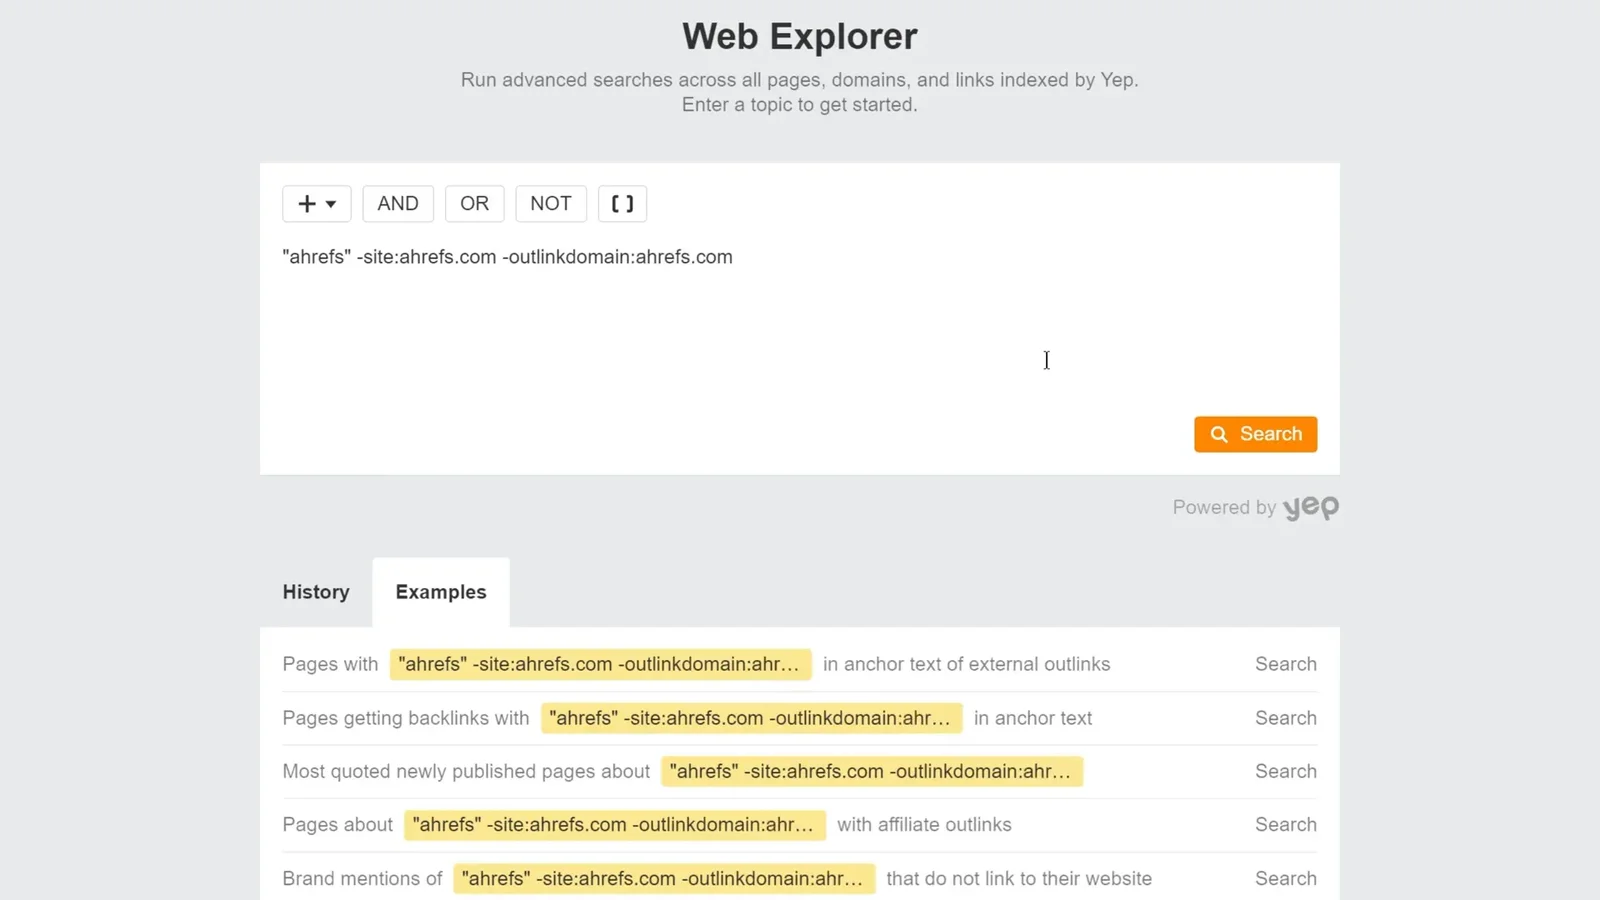Click highlighted query in 'Pages getting backlinks' row
Image resolution: width=1600 pixels, height=900 pixels.
(x=751, y=718)
